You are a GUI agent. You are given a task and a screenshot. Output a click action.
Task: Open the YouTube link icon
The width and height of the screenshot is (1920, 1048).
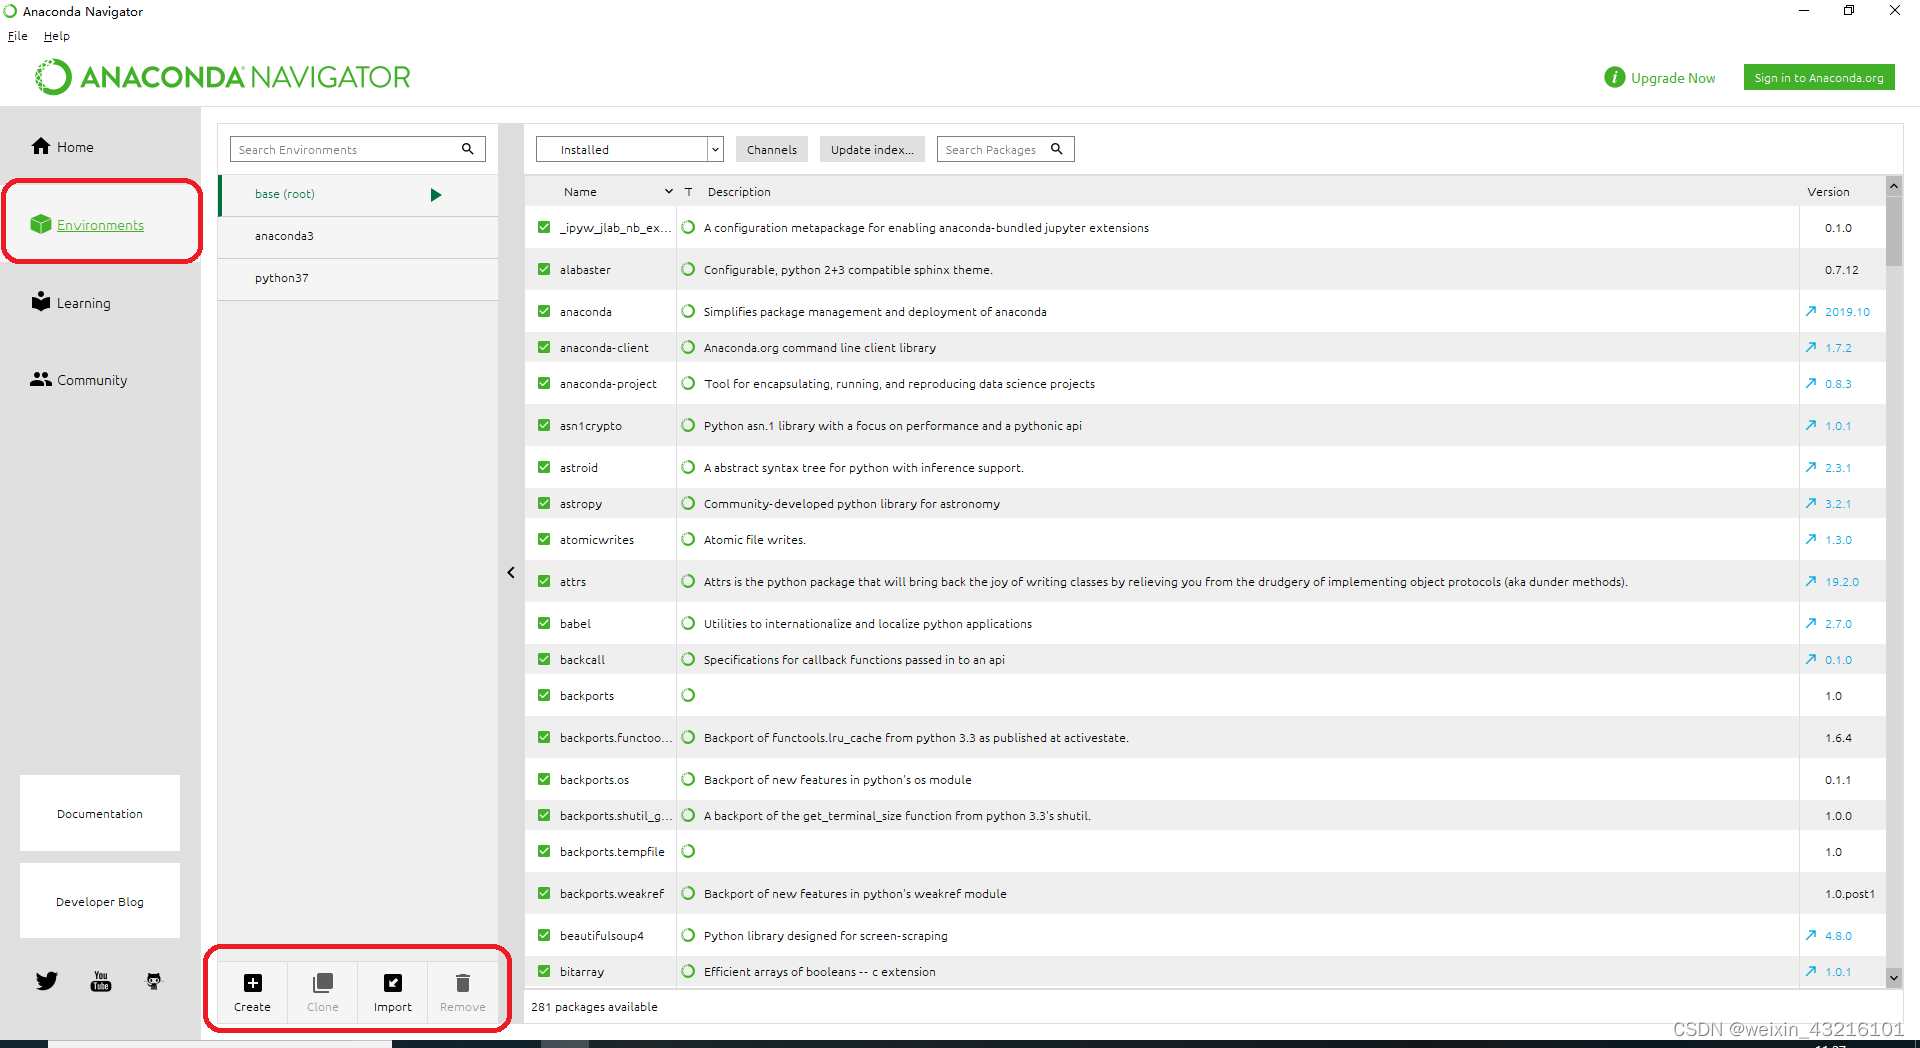[101, 981]
